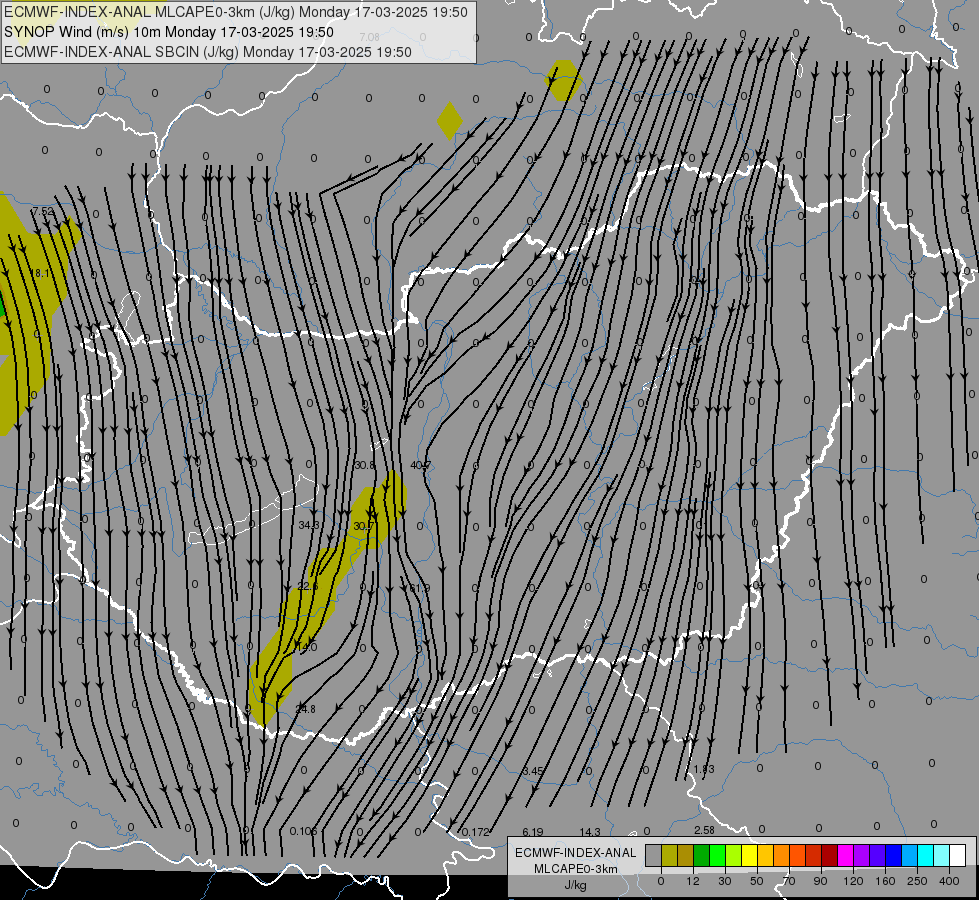Click the lime yellow-green legend swatch

pos(734,855)
